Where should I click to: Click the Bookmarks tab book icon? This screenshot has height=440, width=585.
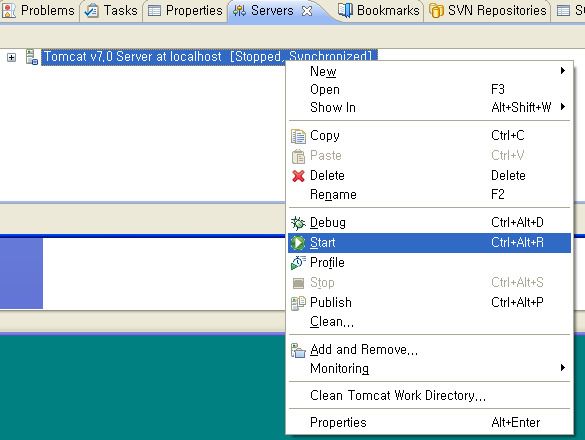(x=345, y=10)
